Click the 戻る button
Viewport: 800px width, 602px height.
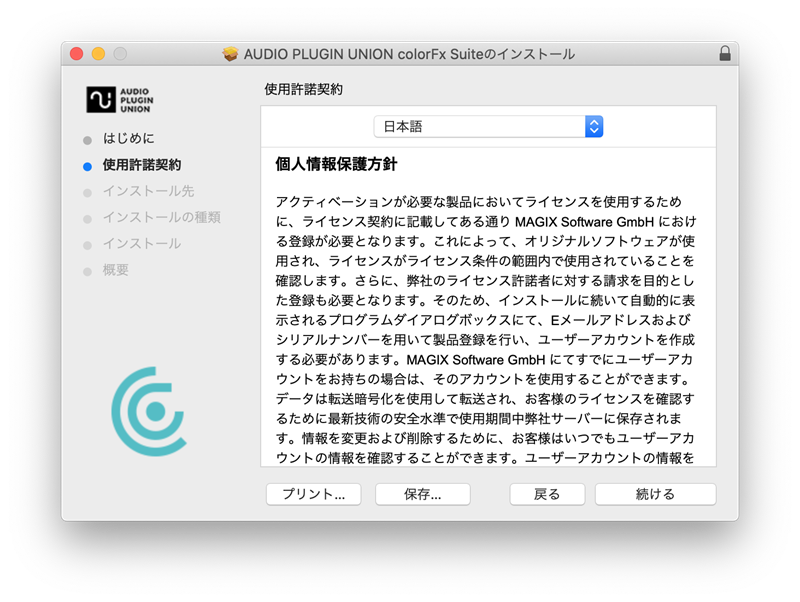pos(547,494)
